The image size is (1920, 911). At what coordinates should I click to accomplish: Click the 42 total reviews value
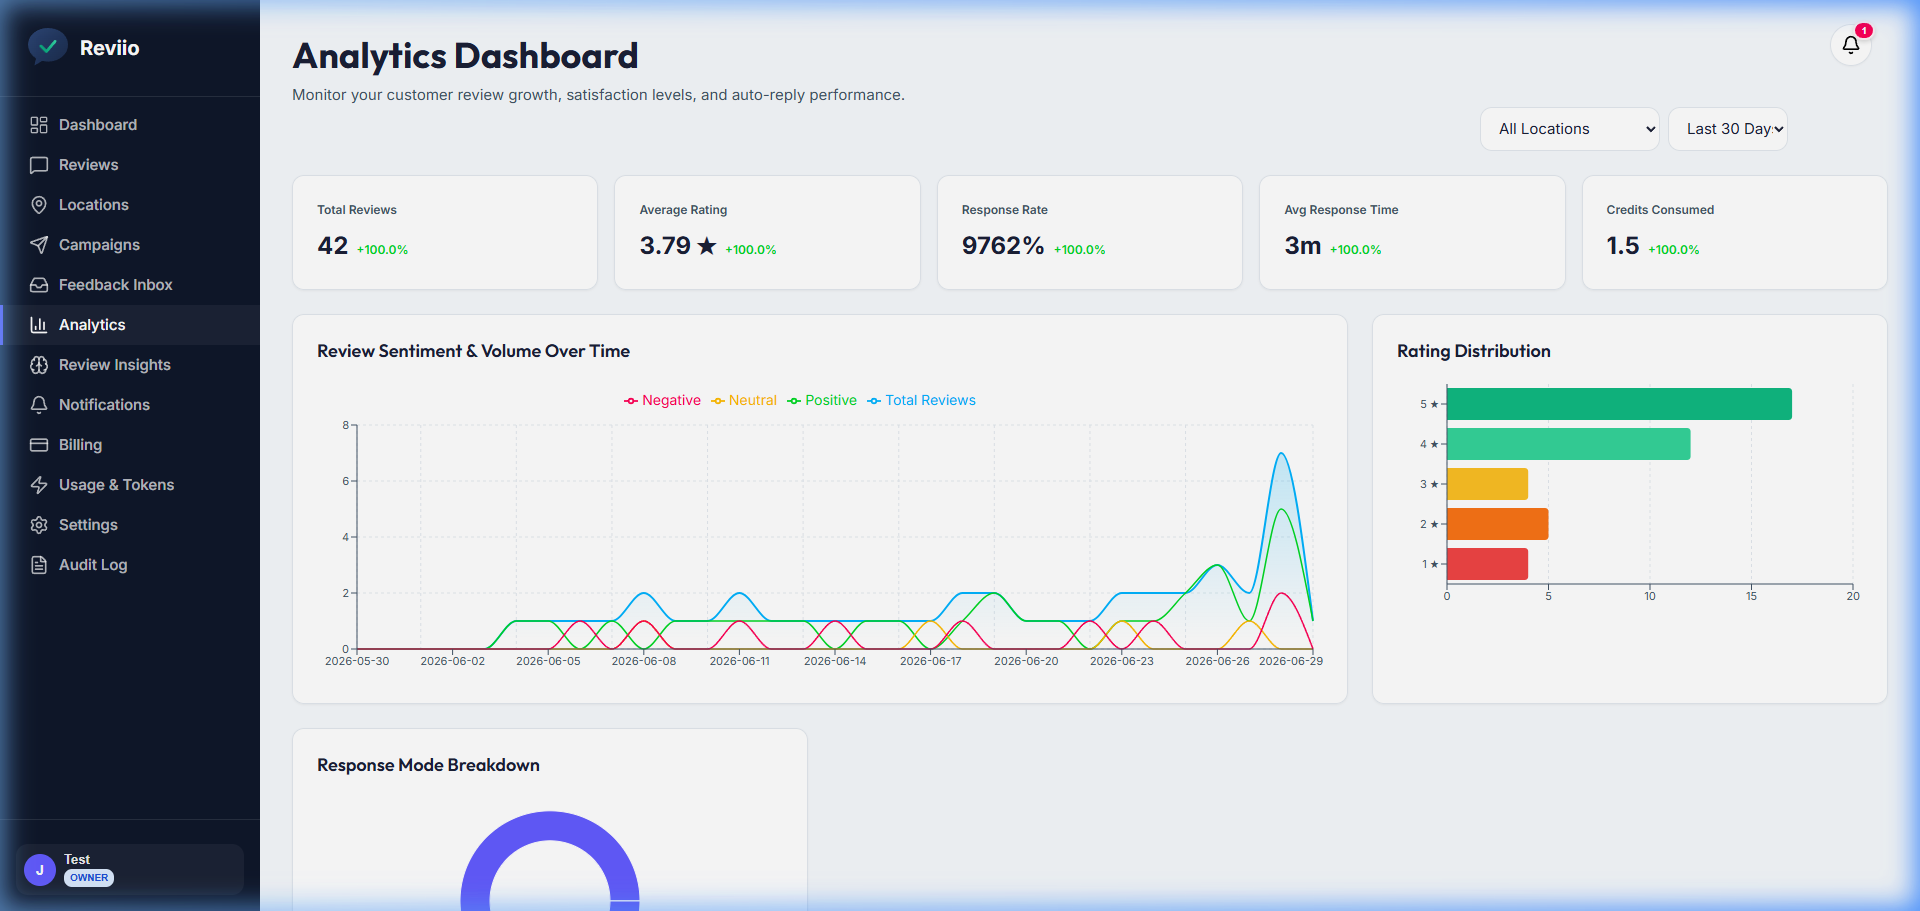(333, 246)
